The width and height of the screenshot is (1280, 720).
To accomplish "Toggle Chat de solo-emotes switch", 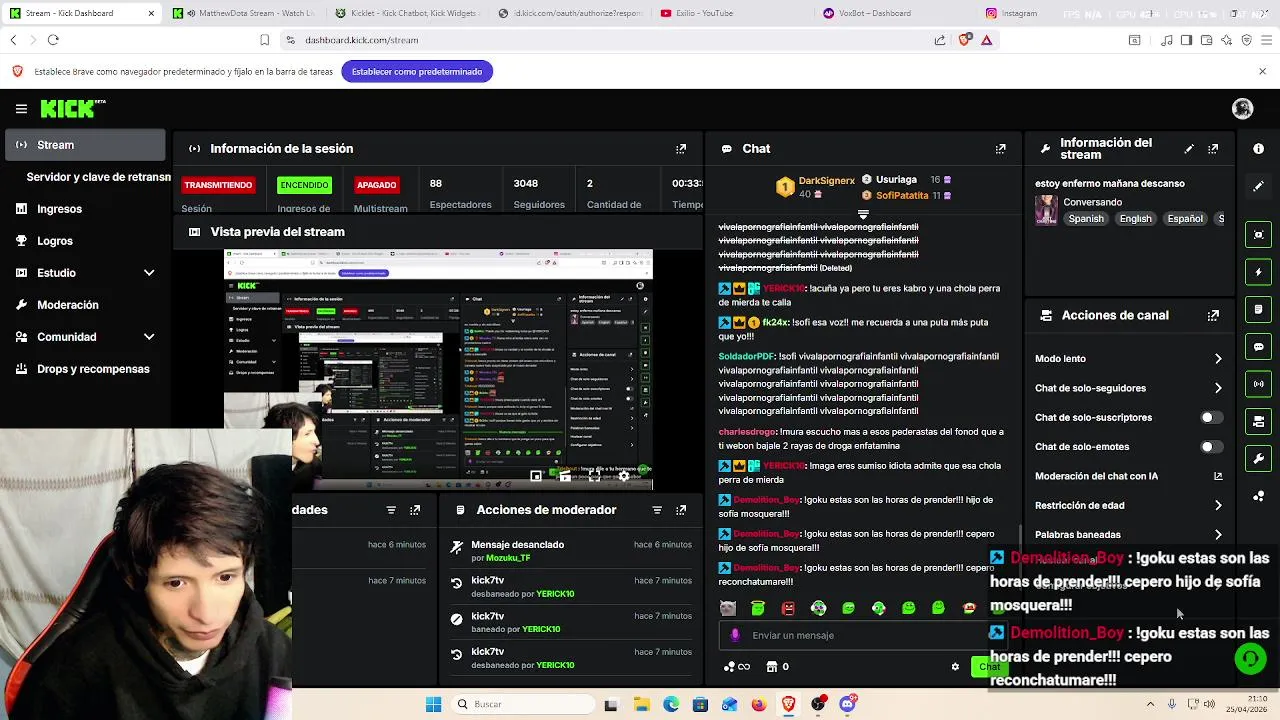I will [1211, 447].
